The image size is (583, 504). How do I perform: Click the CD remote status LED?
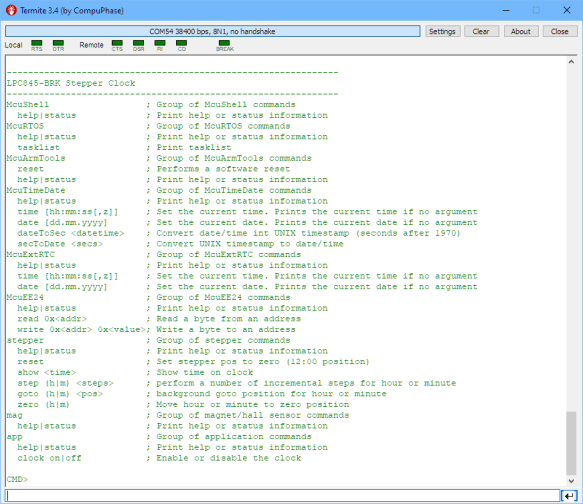point(181,43)
